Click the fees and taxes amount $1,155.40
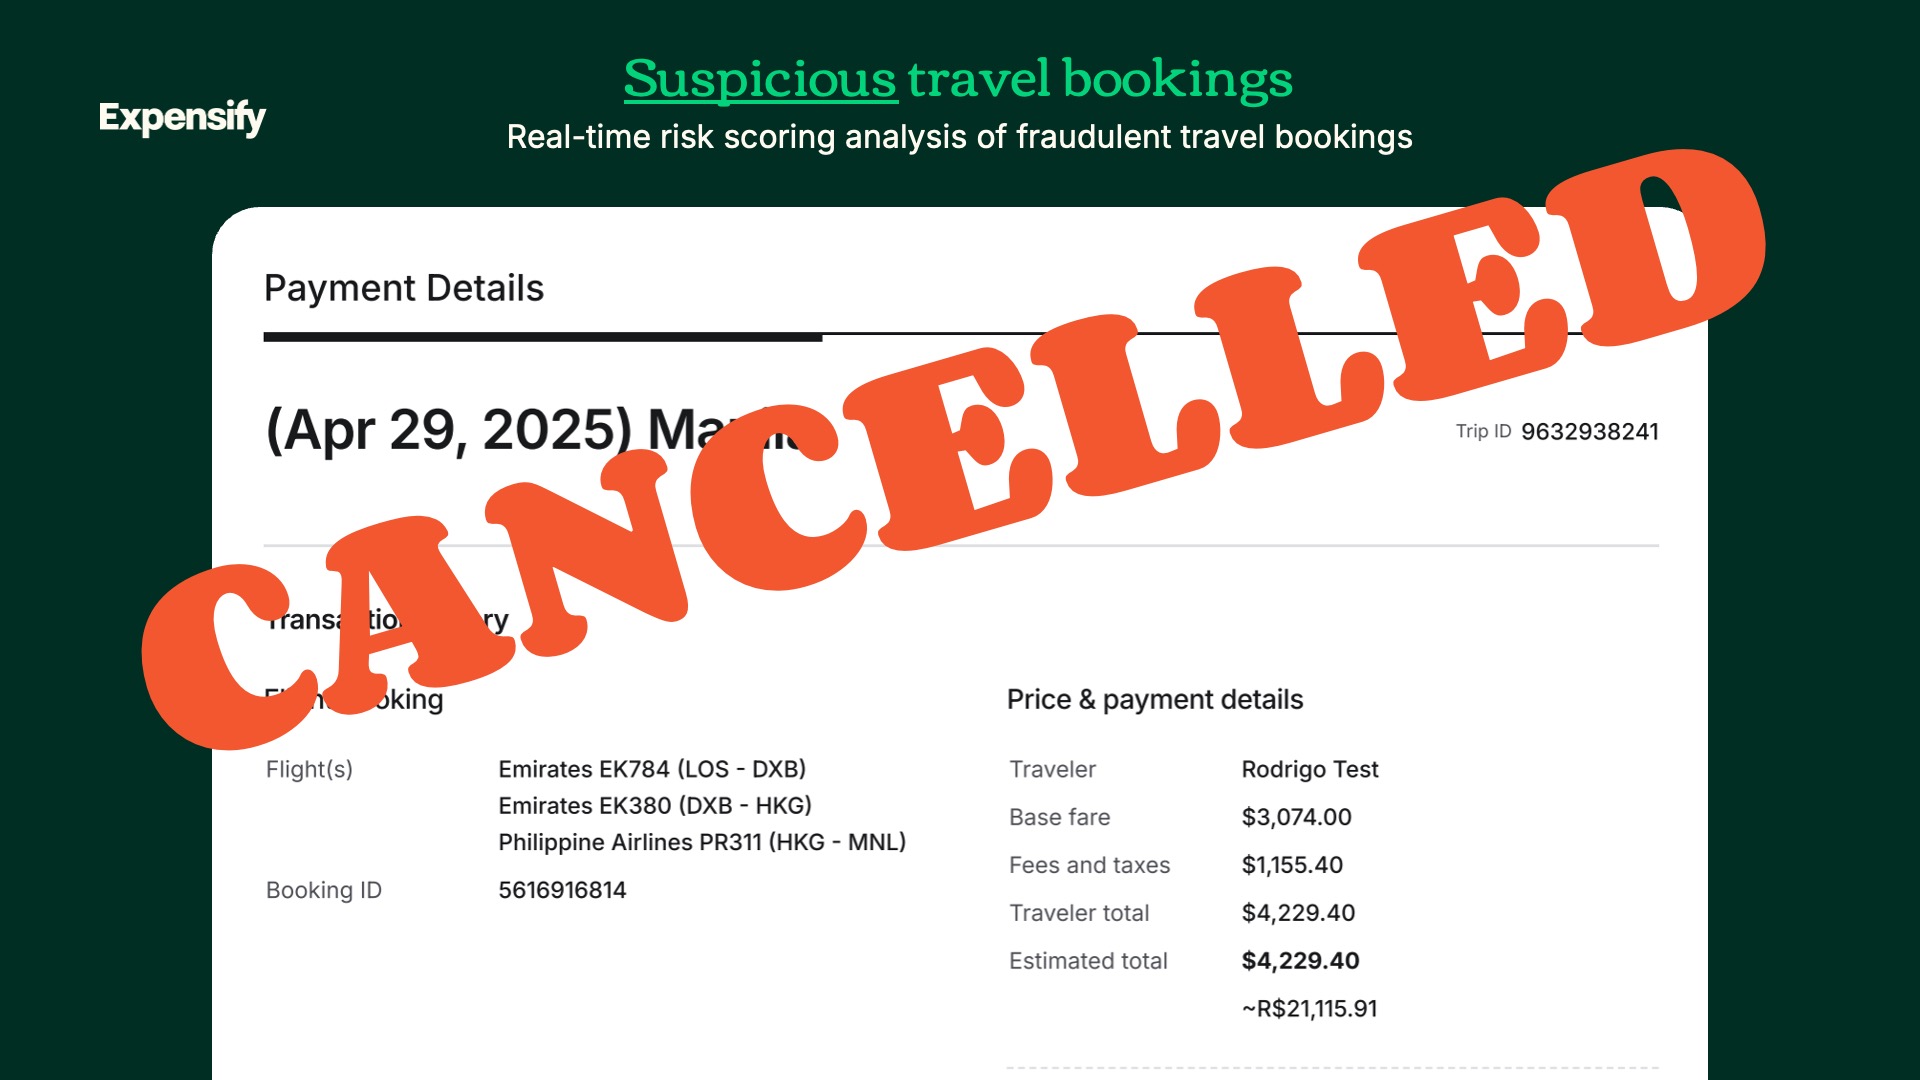1920x1080 pixels. point(1292,865)
